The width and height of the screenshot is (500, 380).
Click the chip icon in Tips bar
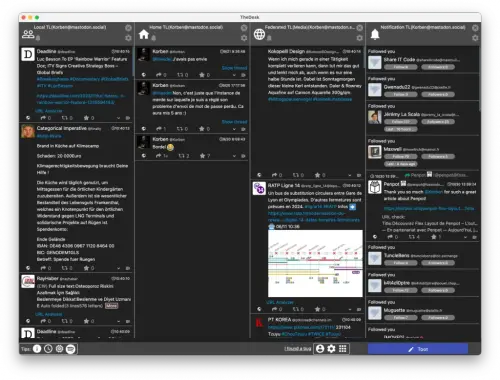(x=59, y=349)
